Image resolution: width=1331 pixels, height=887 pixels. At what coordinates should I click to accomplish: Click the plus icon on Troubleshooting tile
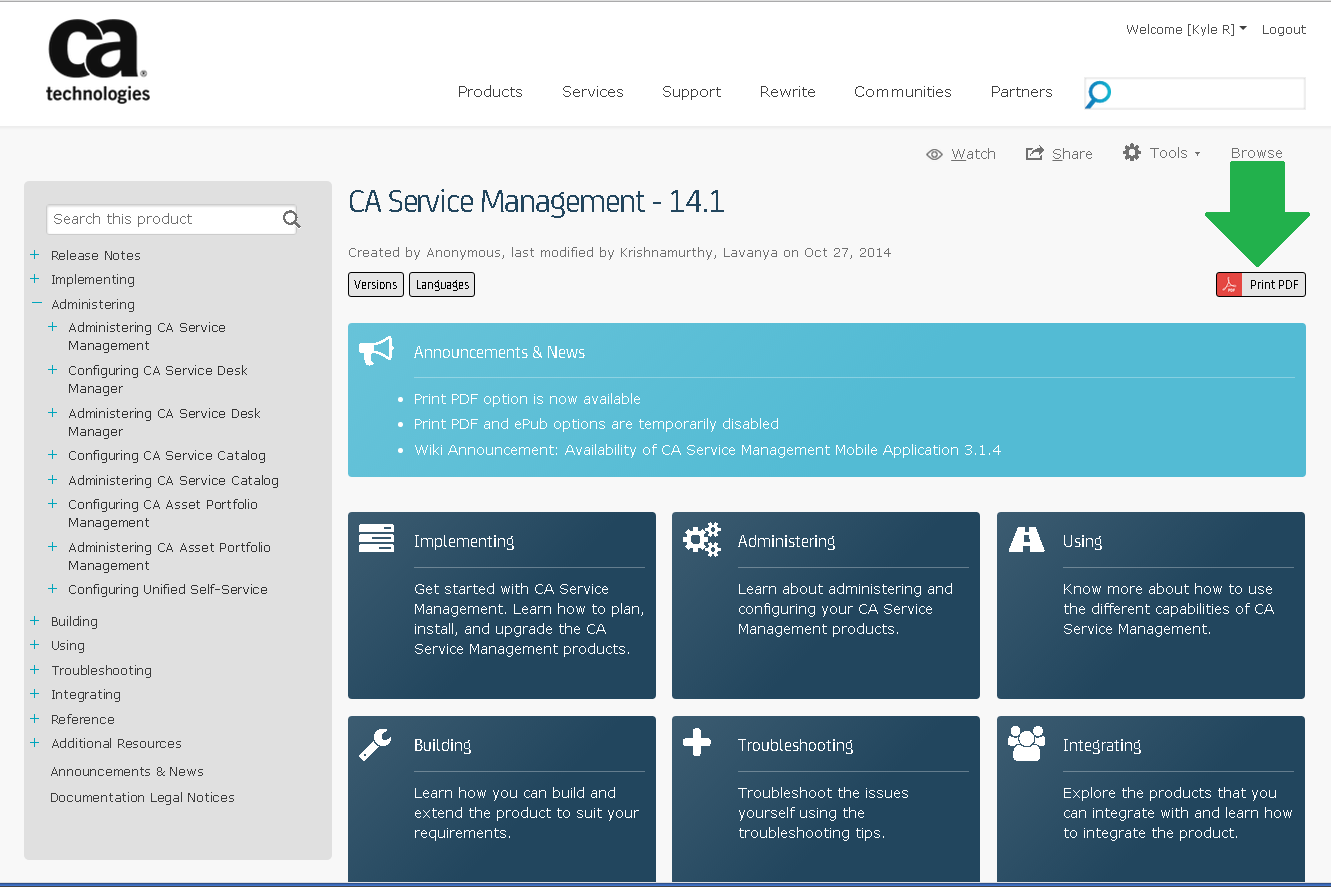[696, 742]
